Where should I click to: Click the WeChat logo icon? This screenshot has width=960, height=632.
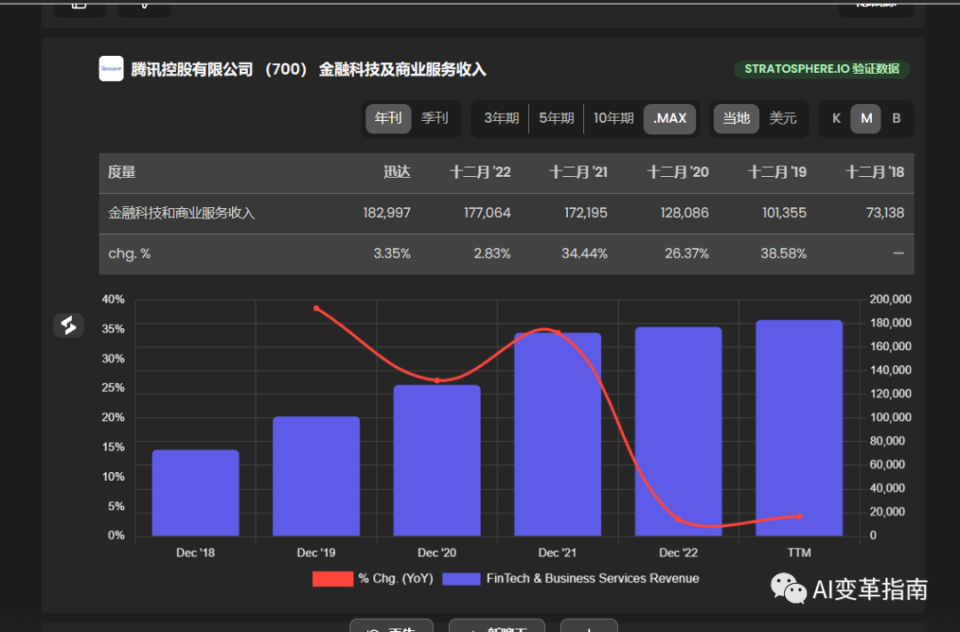(789, 589)
